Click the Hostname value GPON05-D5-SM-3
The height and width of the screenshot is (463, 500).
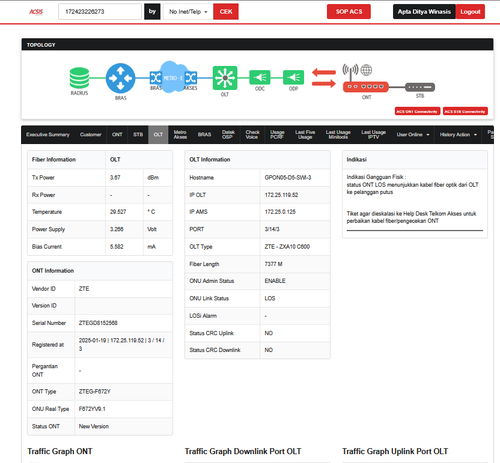point(288,178)
